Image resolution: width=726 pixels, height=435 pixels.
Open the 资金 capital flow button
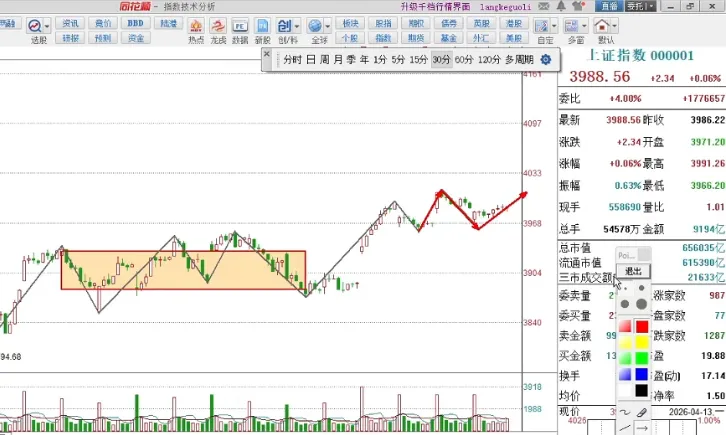(136, 38)
